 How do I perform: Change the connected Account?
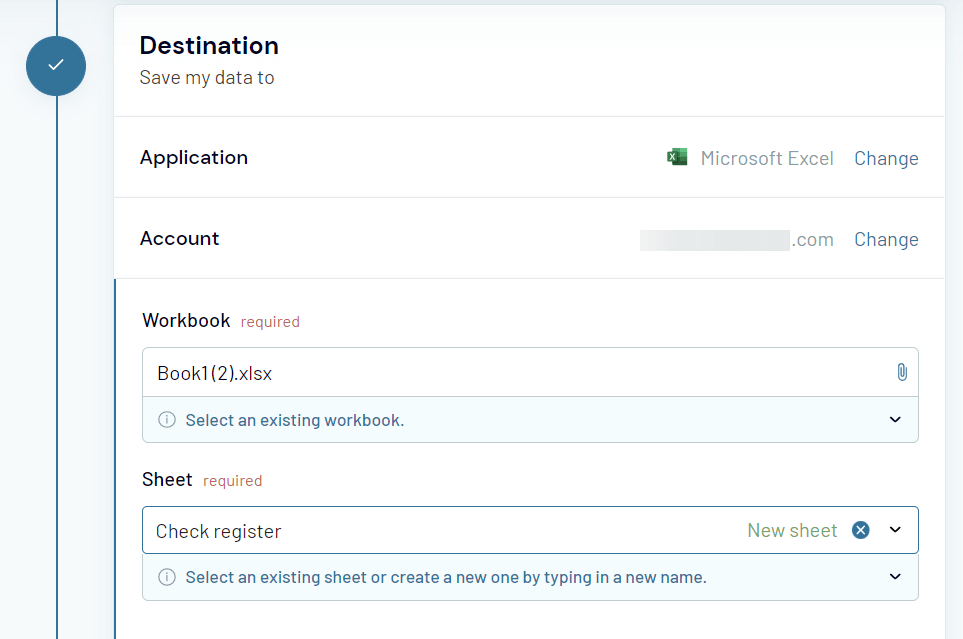pos(885,239)
